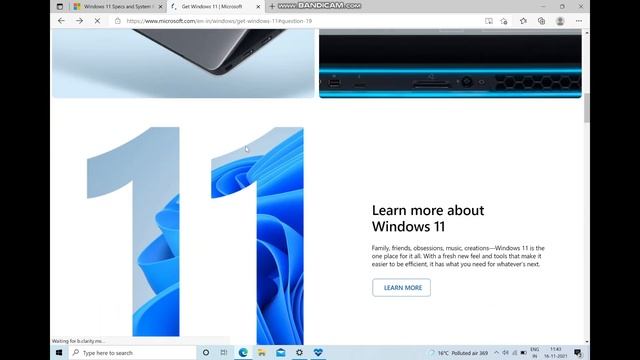
Task: Change ENG IN input language
Action: pos(535,353)
